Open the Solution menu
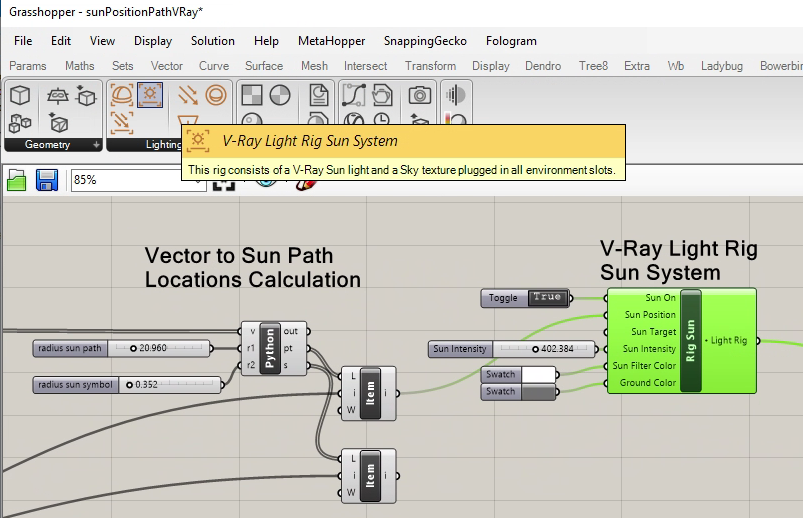 (213, 41)
